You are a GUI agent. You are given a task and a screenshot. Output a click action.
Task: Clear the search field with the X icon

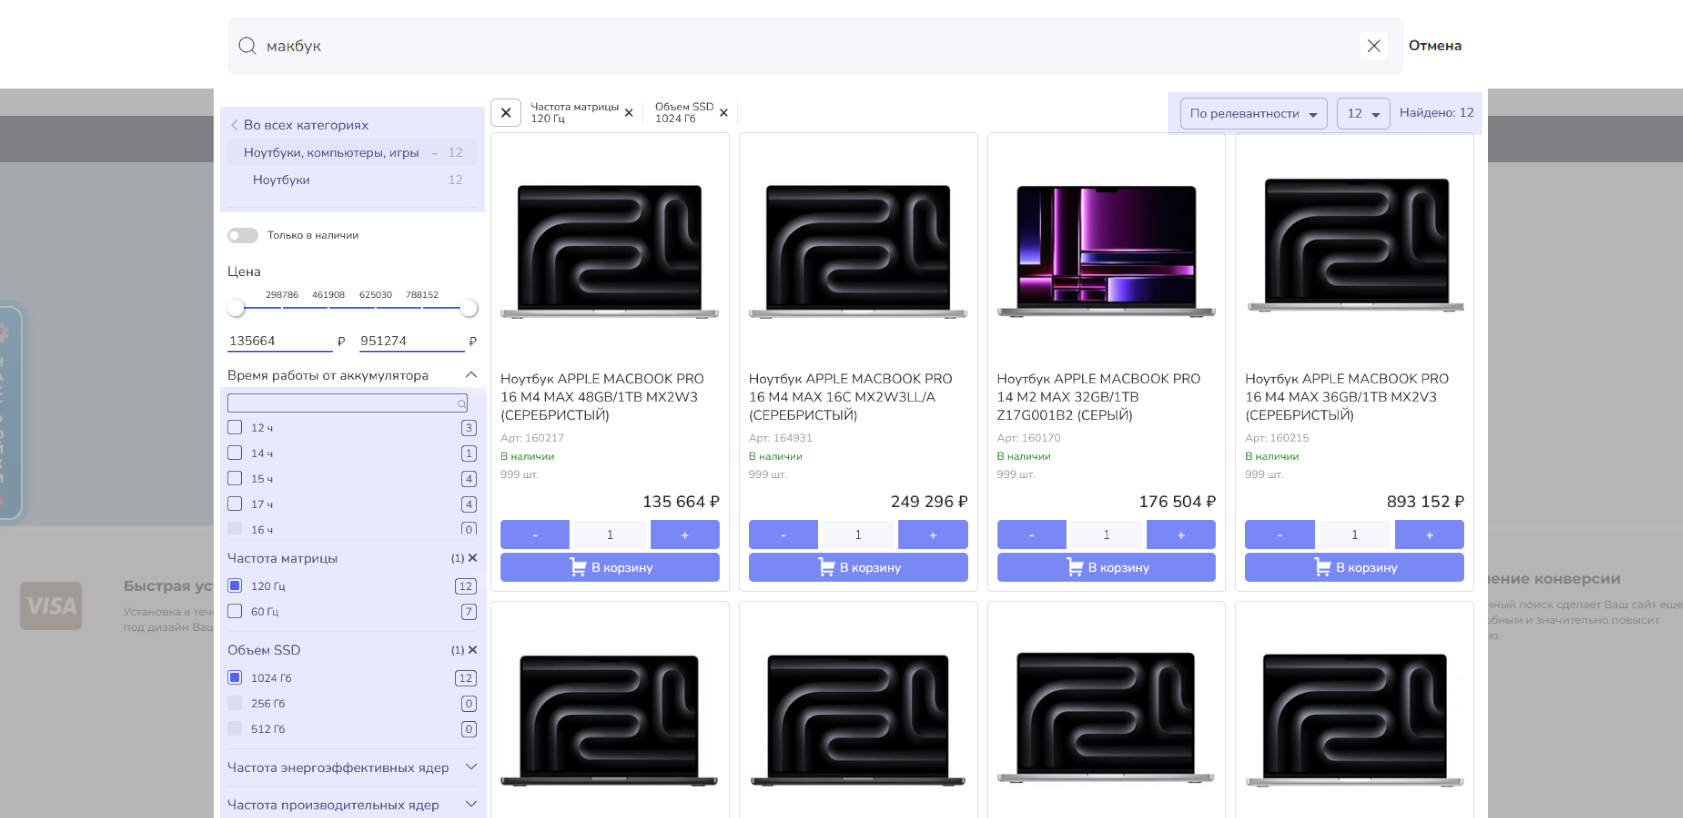point(1373,46)
